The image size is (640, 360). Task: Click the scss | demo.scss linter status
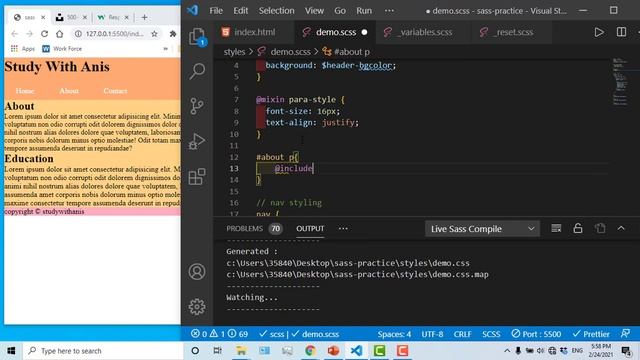[299, 334]
